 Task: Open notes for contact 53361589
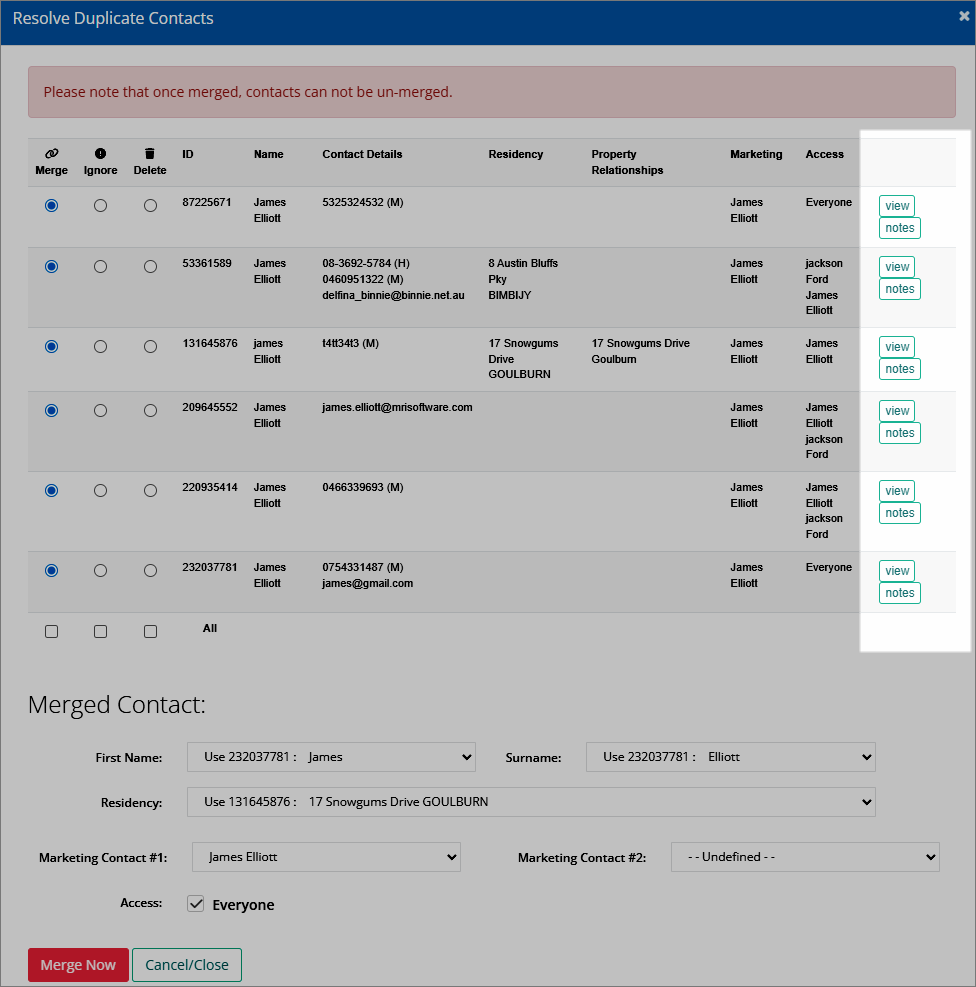coord(900,289)
